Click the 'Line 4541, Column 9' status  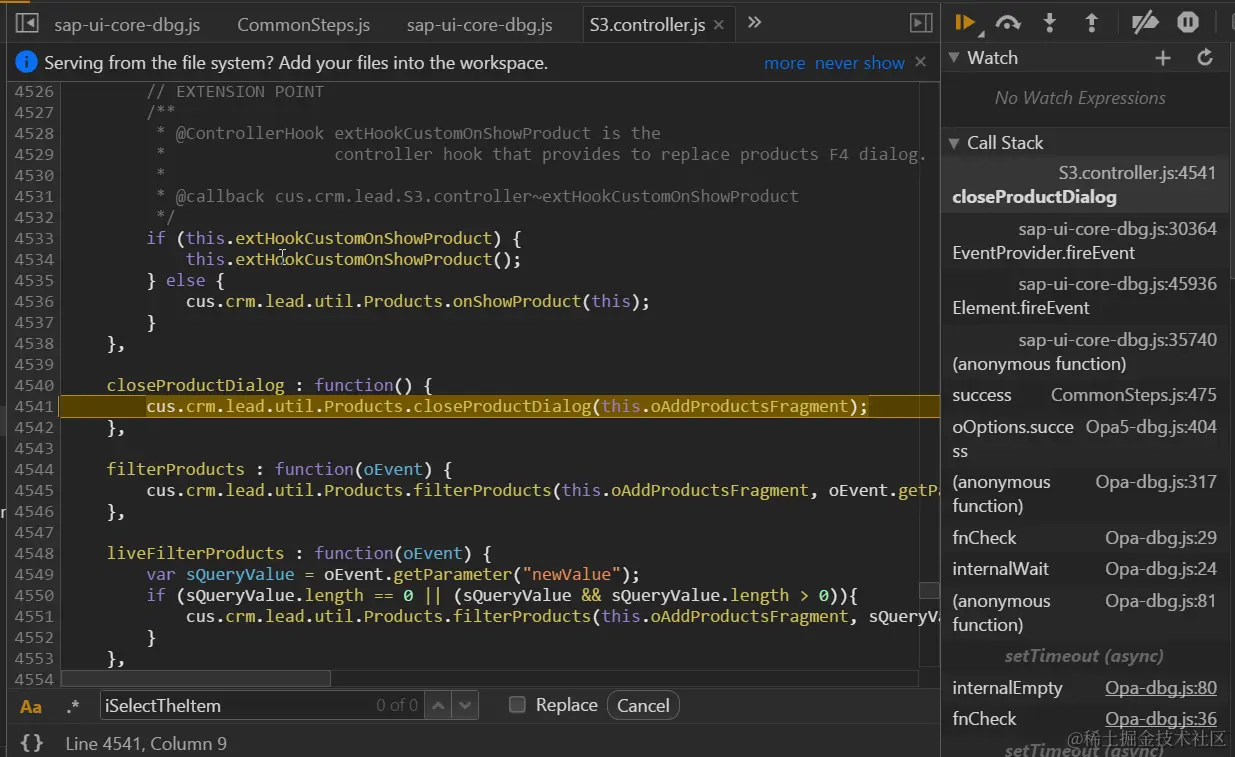(x=146, y=743)
